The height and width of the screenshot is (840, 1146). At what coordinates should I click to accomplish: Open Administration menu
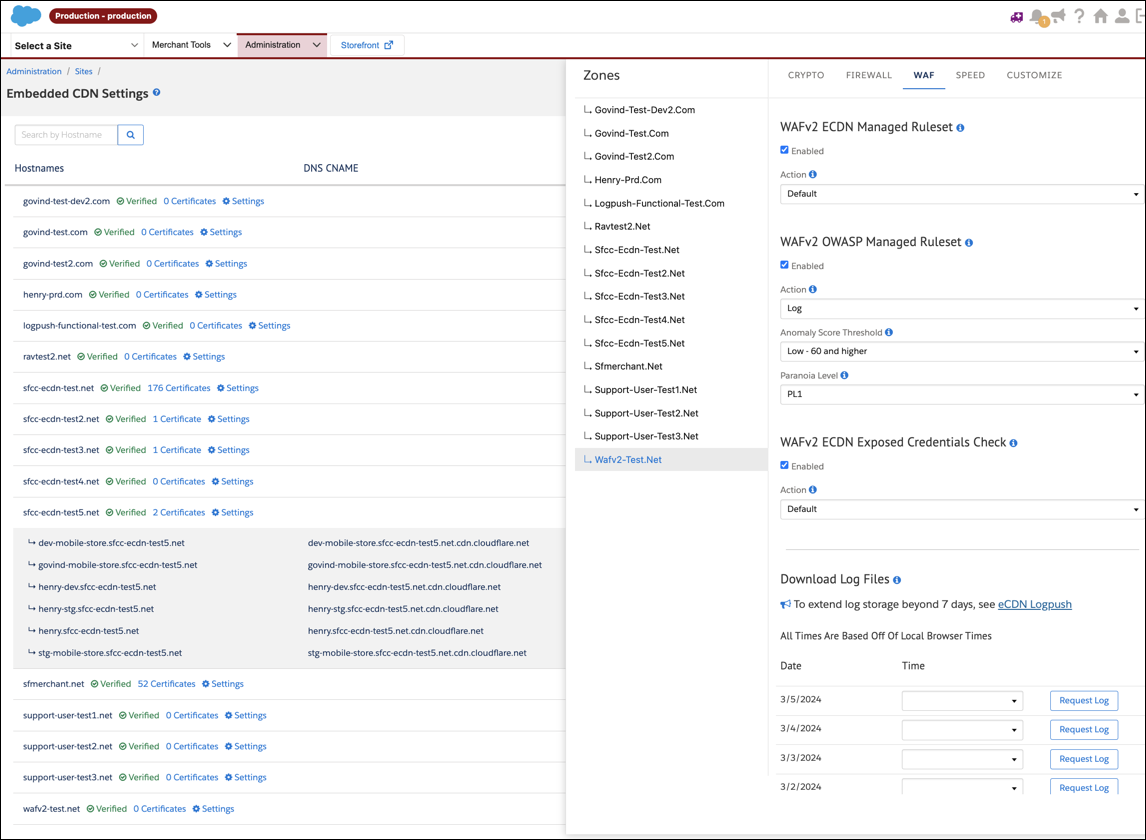pos(282,45)
